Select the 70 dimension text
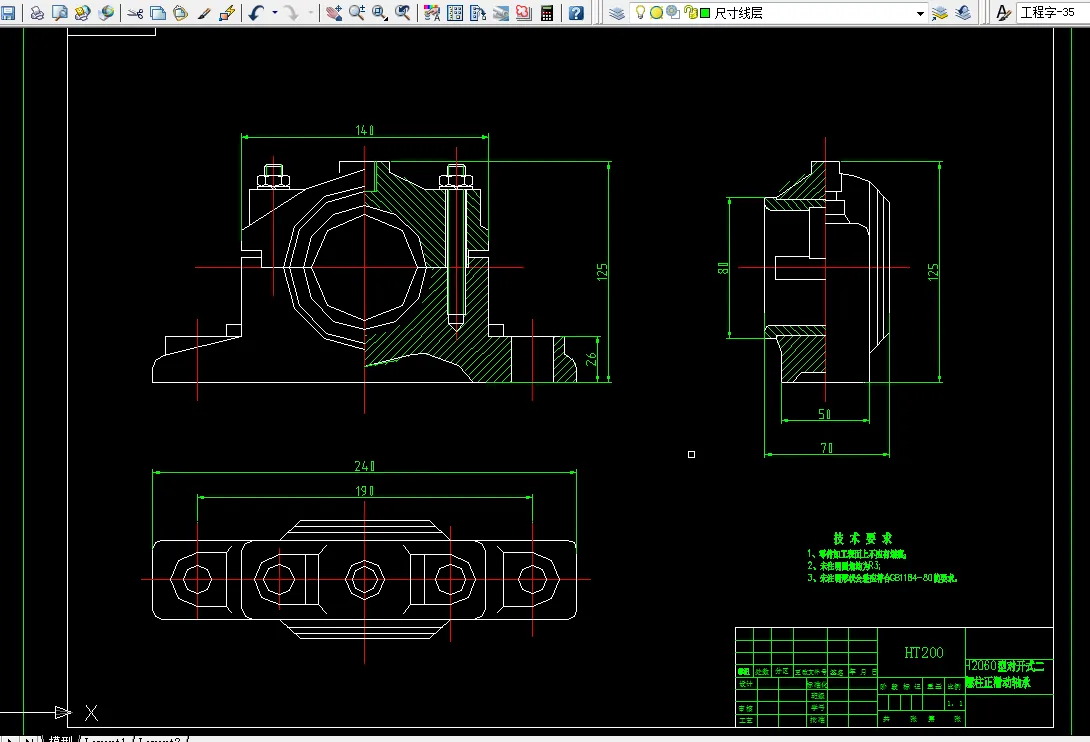Viewport: 1090px width, 742px height. pyautogui.click(x=827, y=449)
